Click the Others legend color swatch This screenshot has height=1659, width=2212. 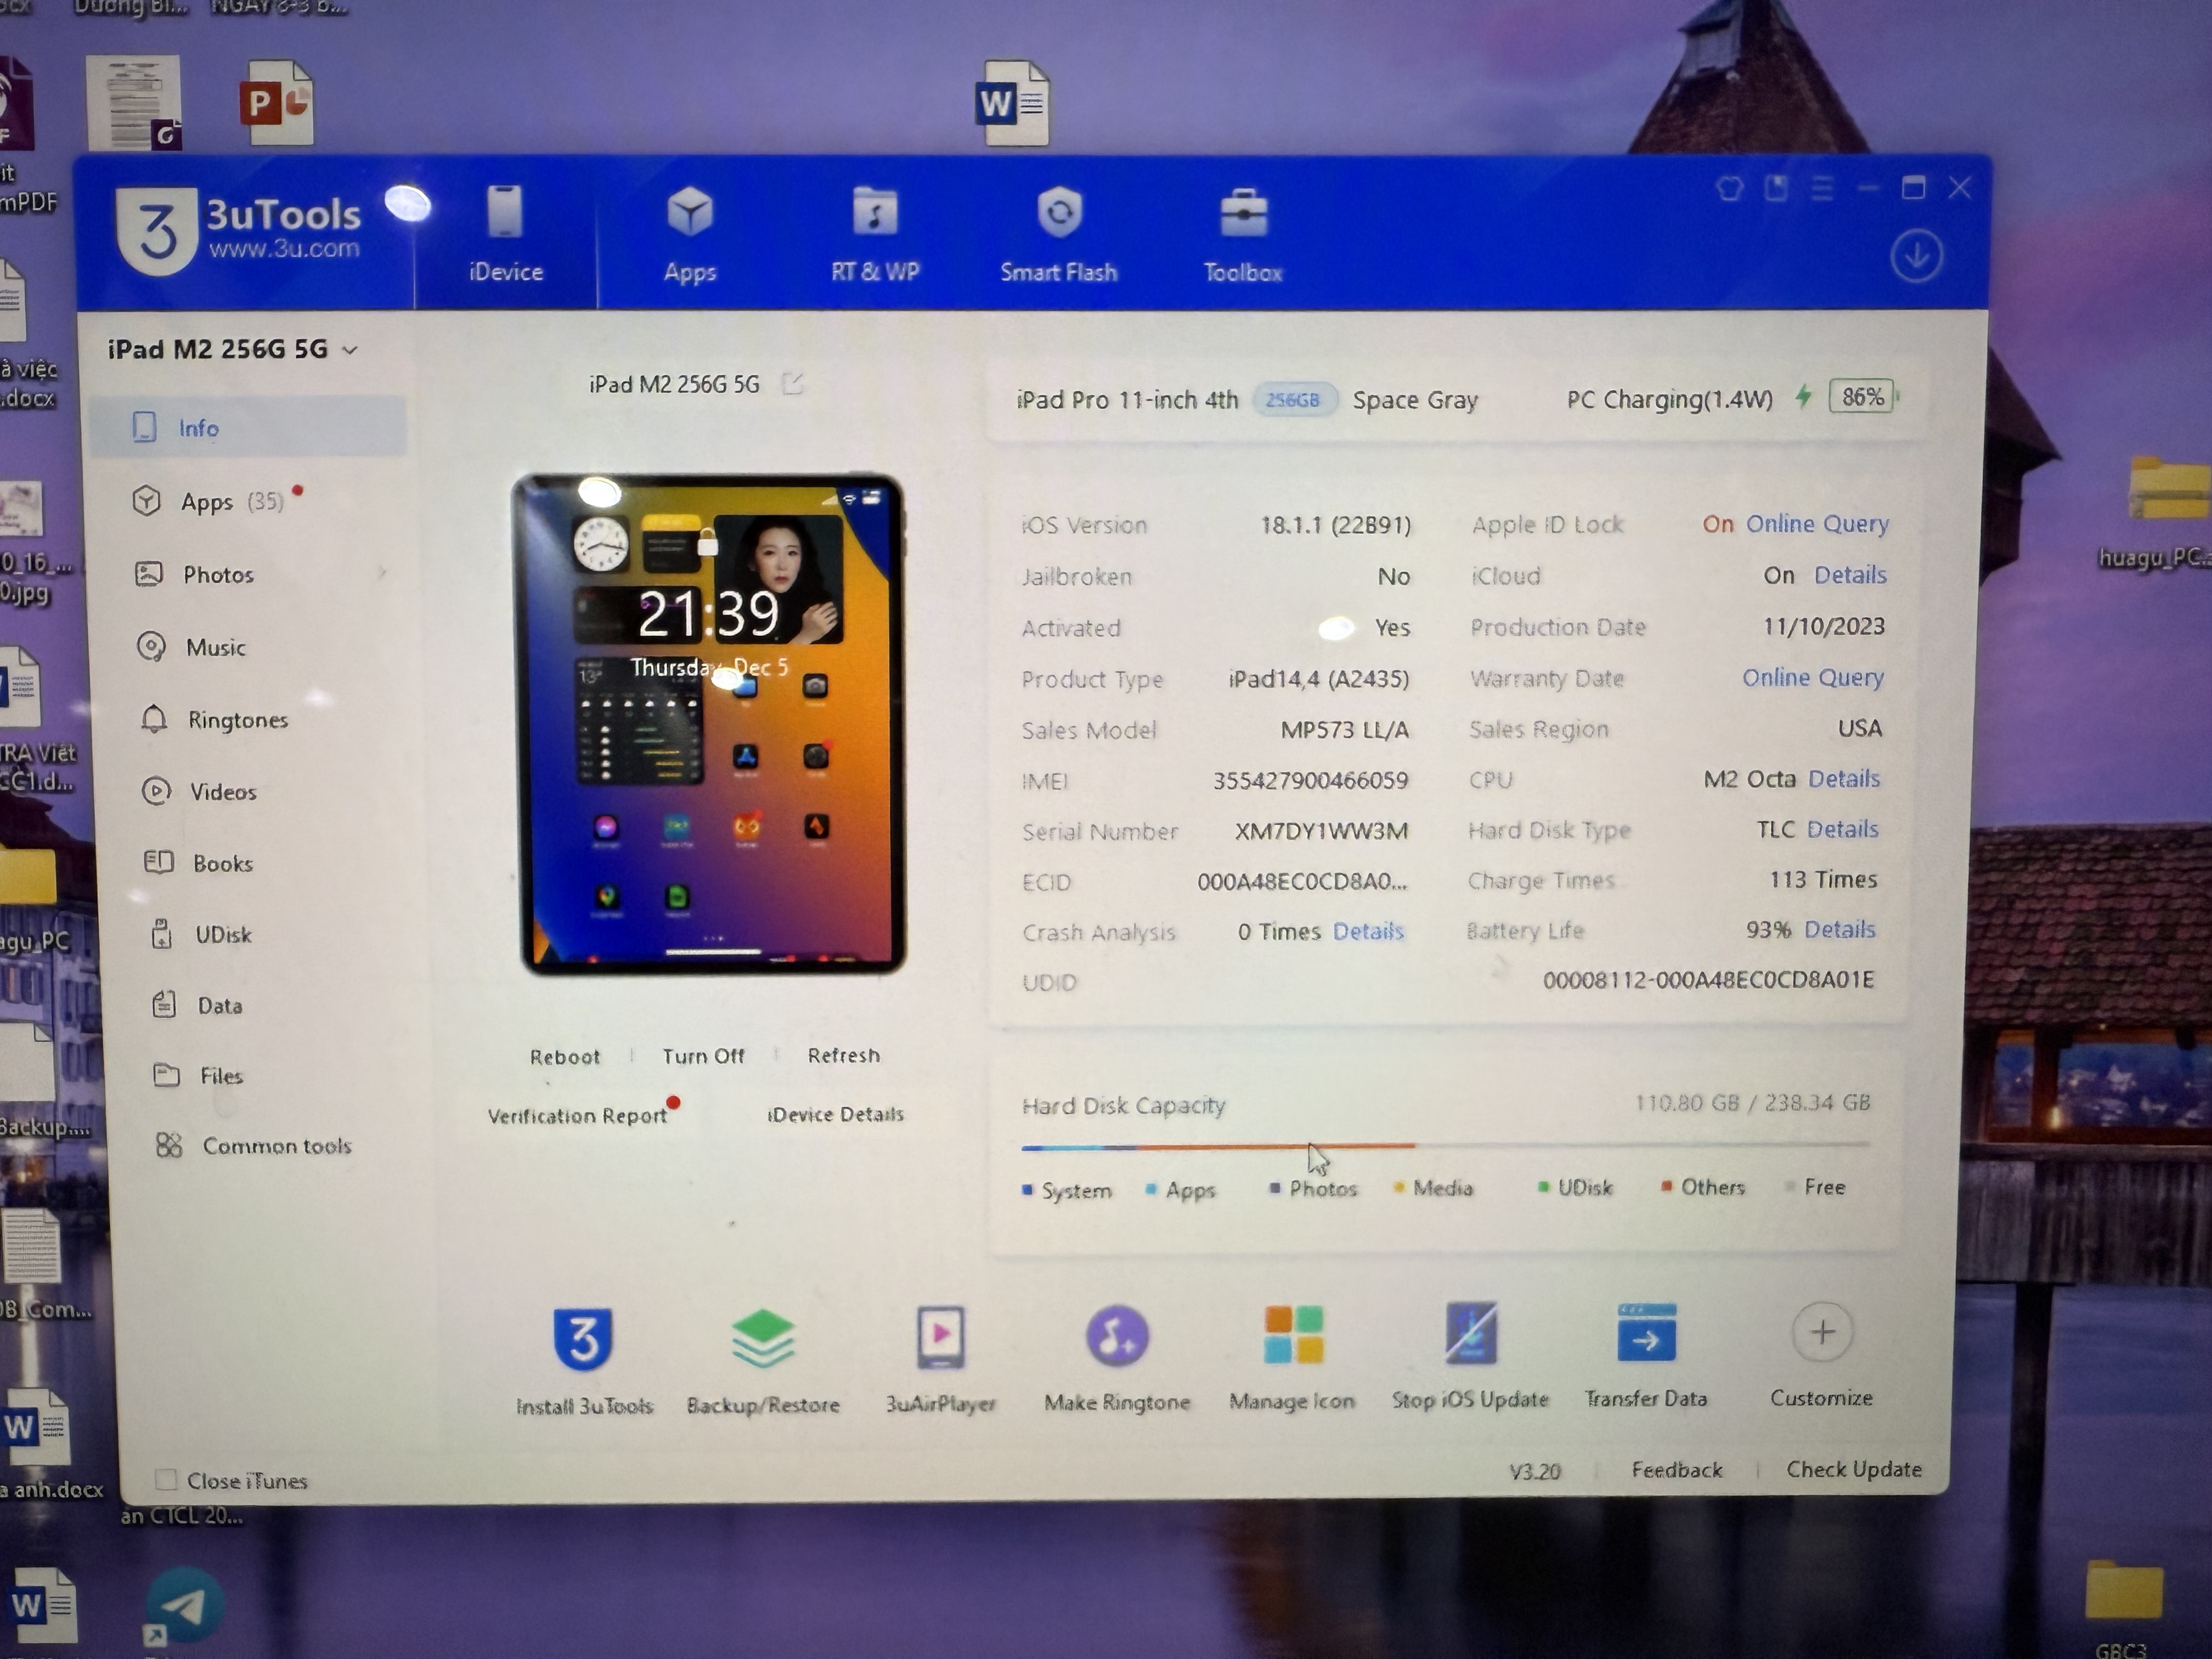coord(1666,1187)
